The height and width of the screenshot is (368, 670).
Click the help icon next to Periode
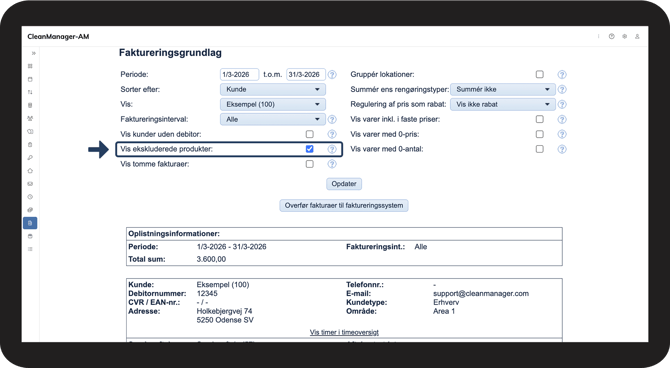[x=332, y=74]
